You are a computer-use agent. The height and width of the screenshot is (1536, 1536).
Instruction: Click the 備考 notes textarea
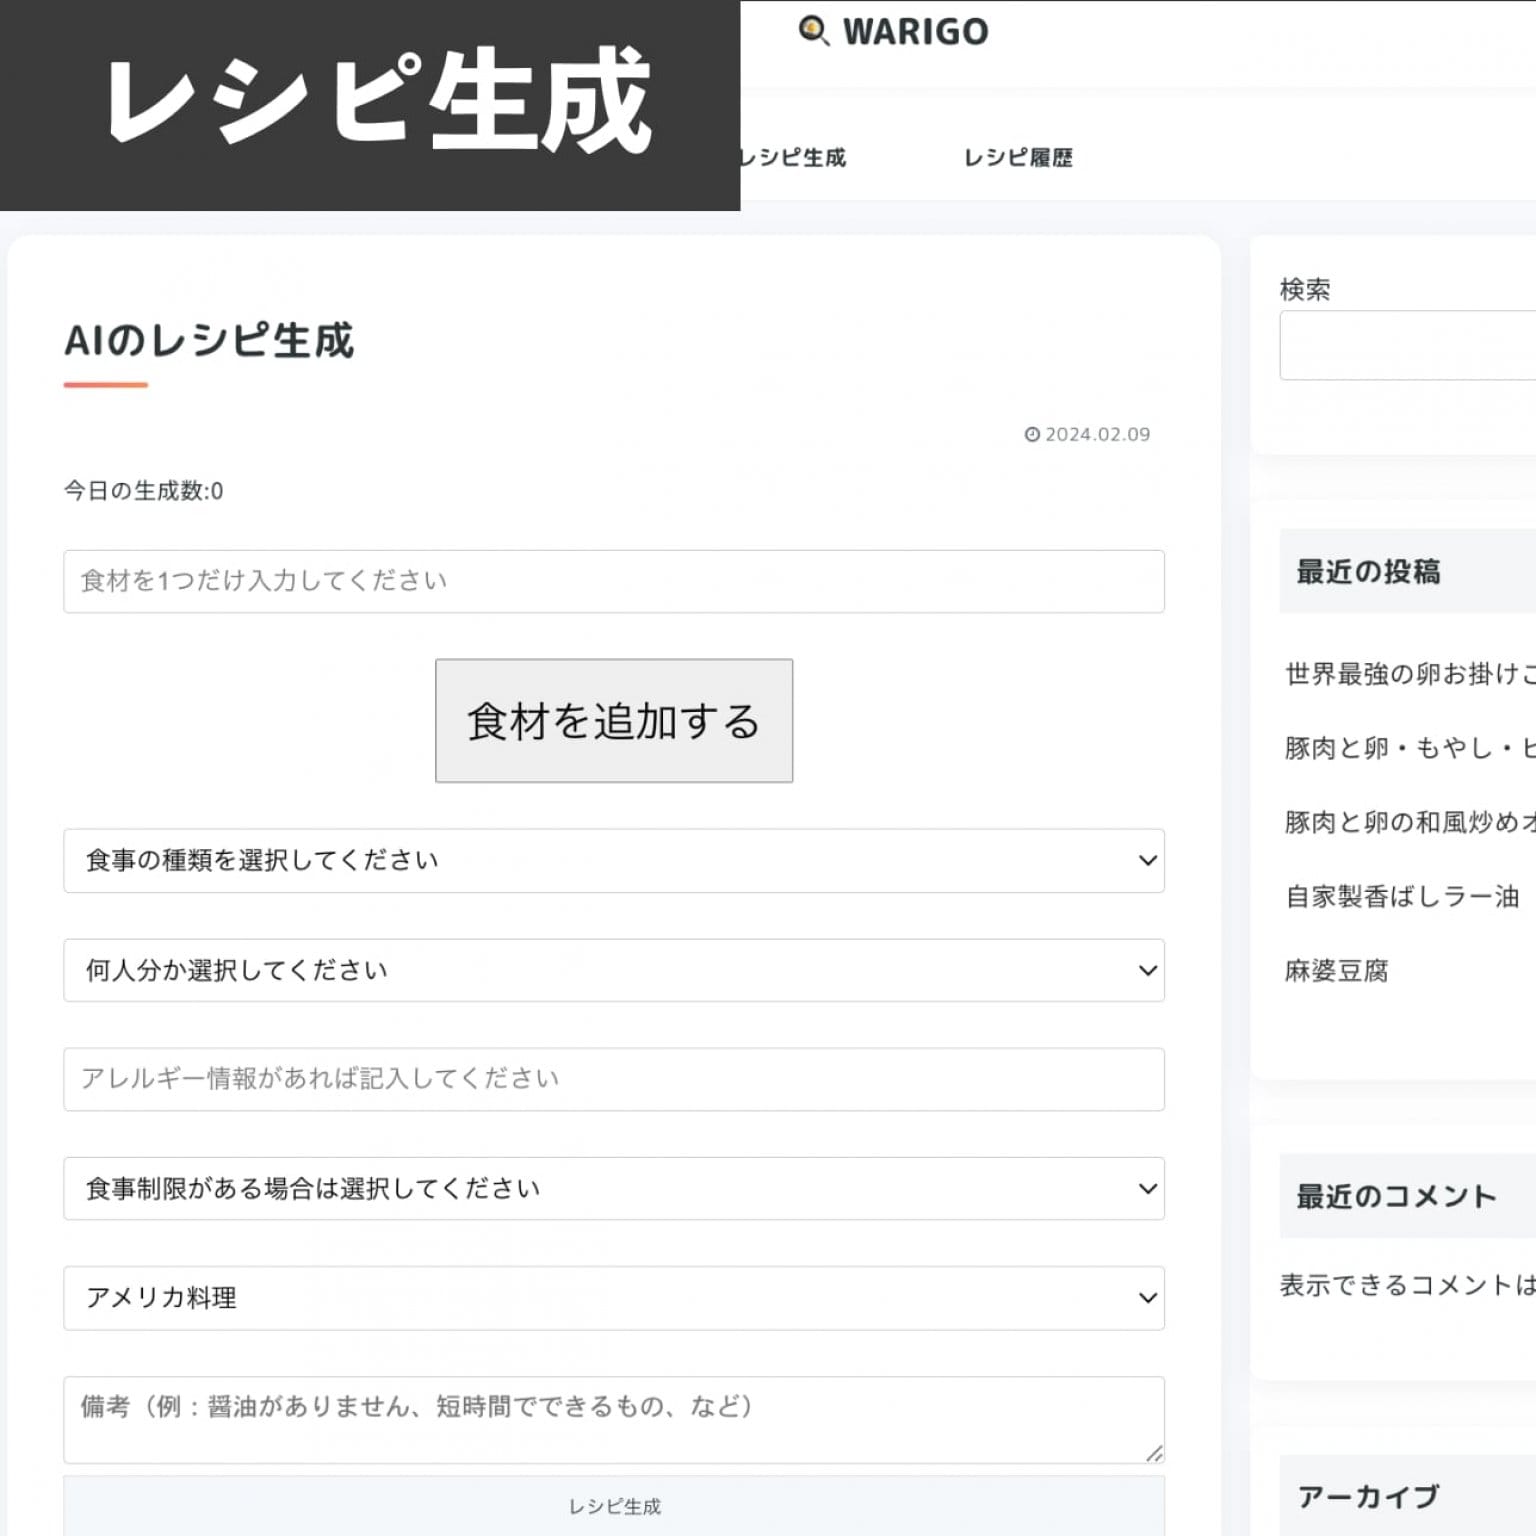pos(613,1419)
